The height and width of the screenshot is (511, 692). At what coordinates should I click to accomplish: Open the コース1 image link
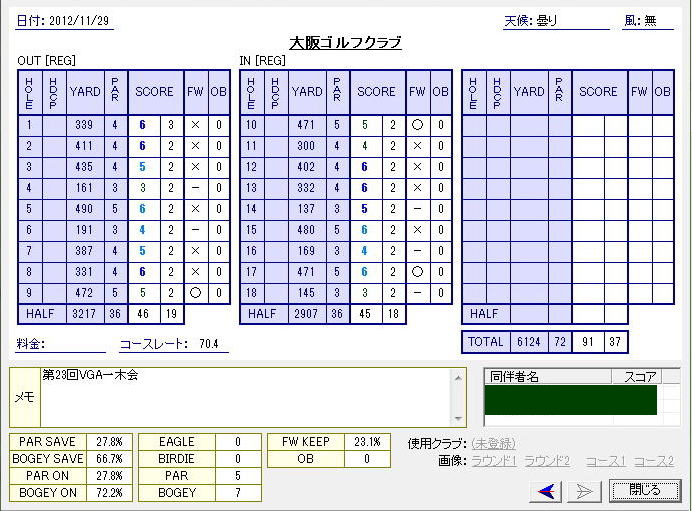coord(606,461)
